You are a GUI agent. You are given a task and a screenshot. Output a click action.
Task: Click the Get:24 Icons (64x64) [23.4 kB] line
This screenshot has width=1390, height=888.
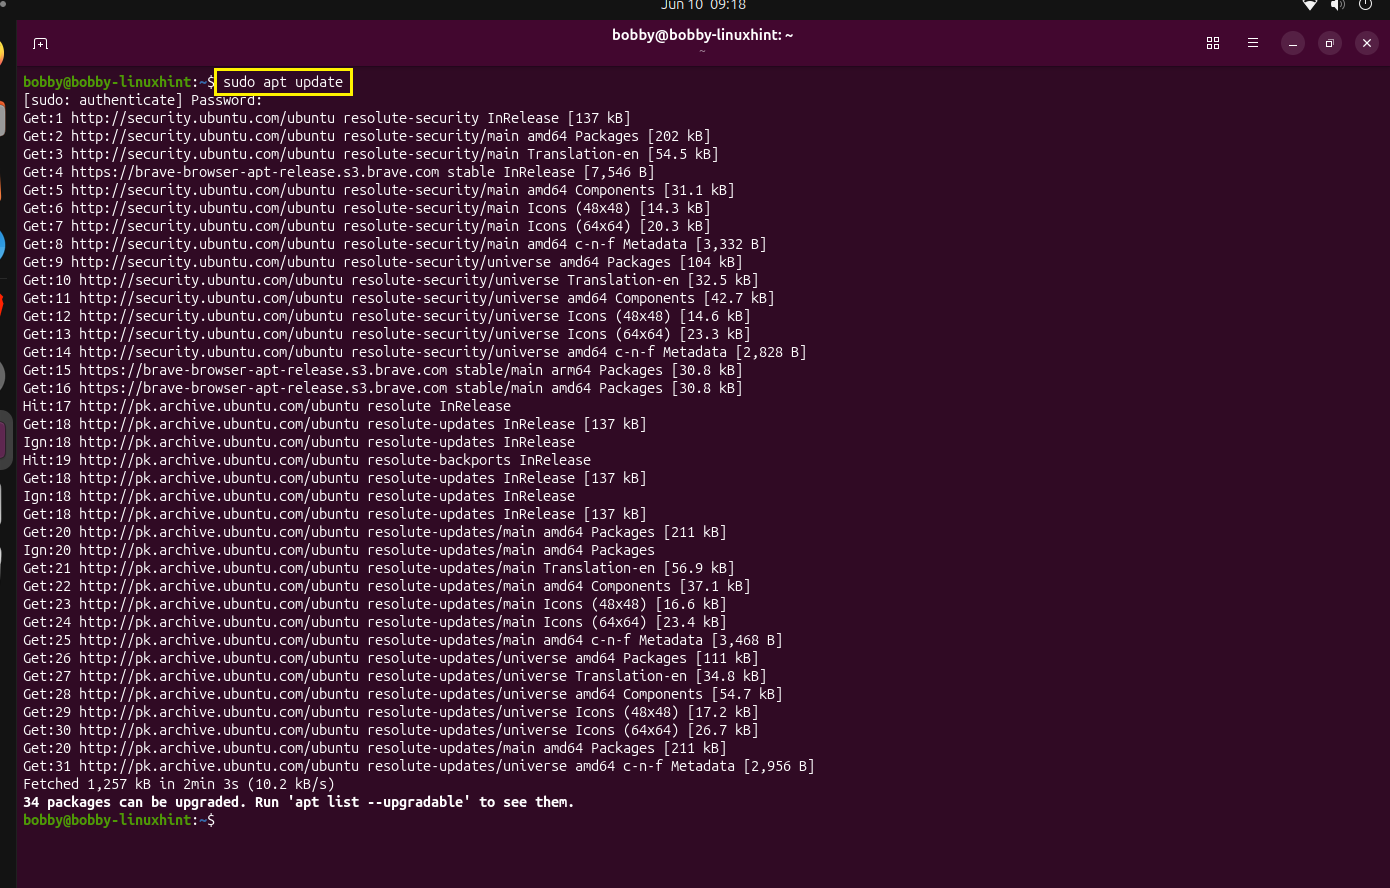[375, 622]
